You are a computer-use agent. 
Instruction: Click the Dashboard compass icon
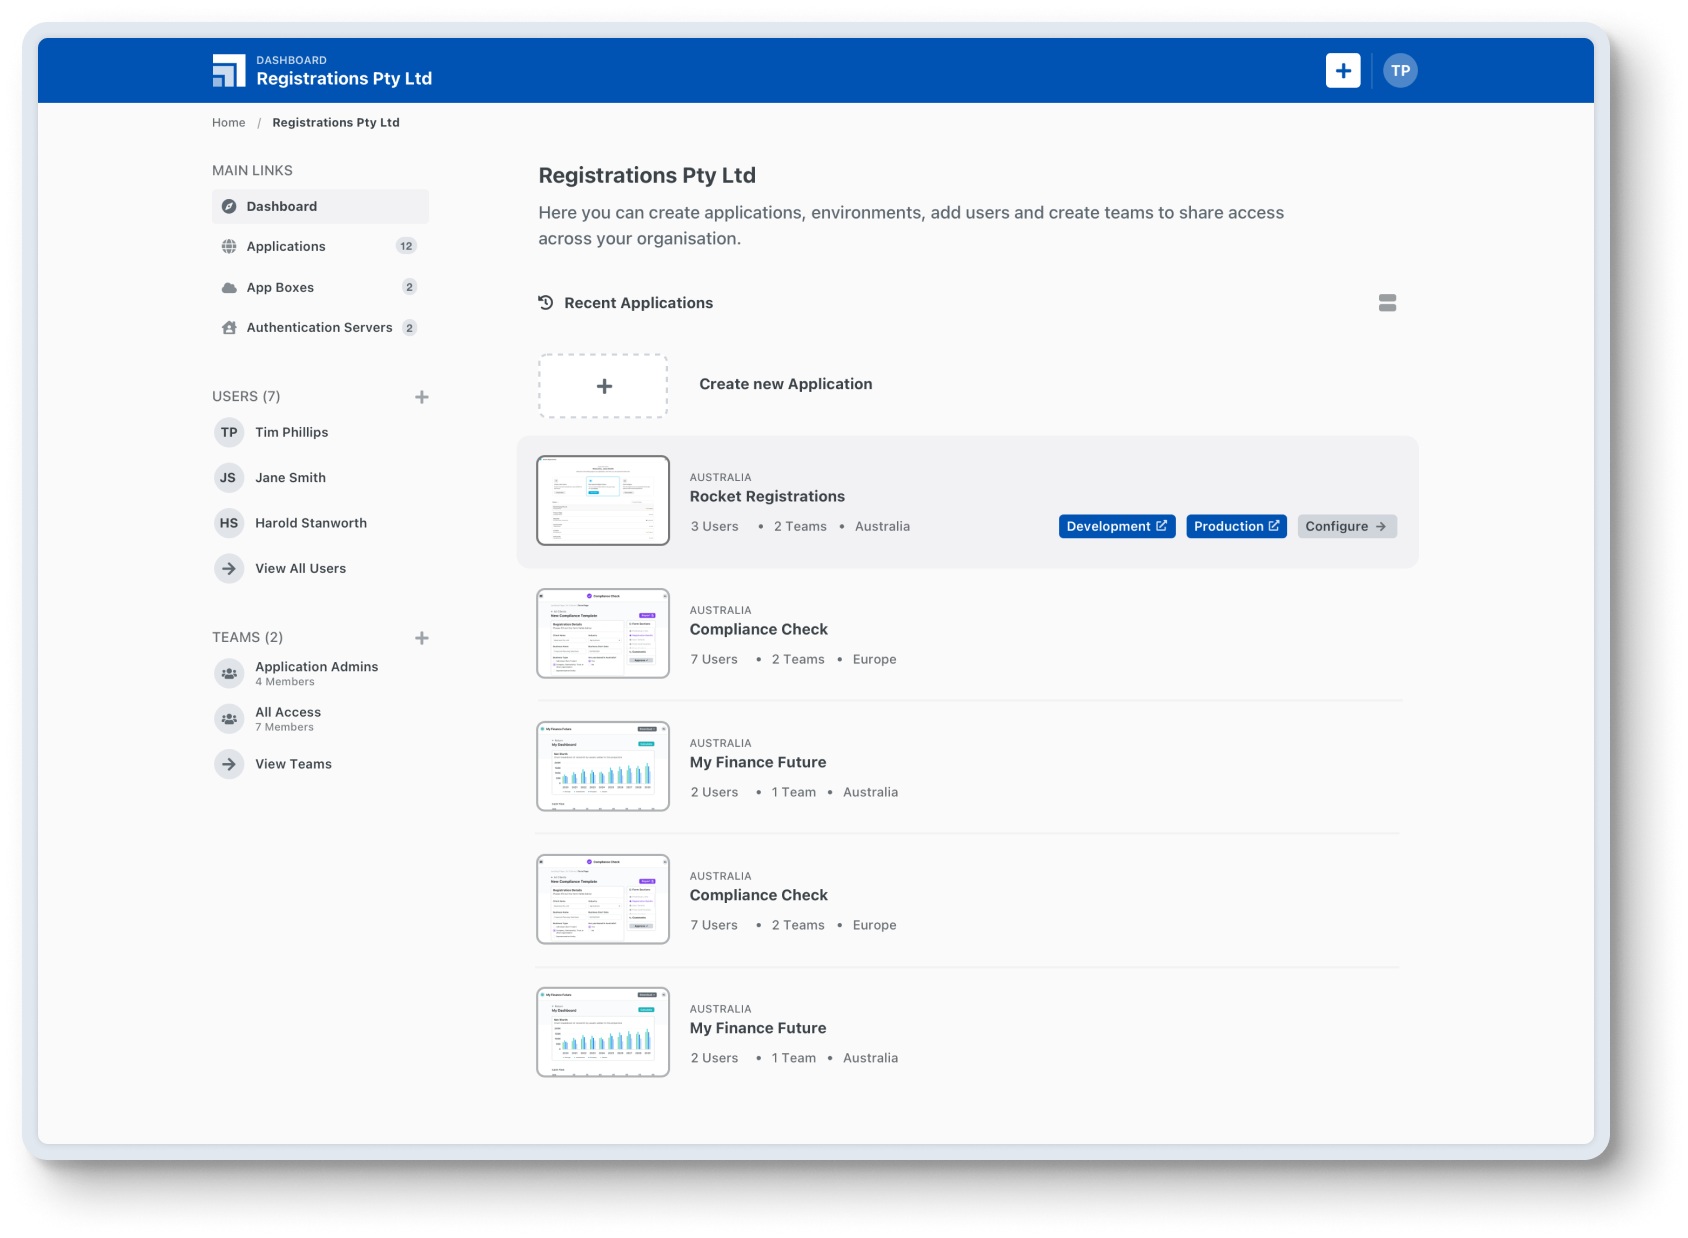(229, 206)
